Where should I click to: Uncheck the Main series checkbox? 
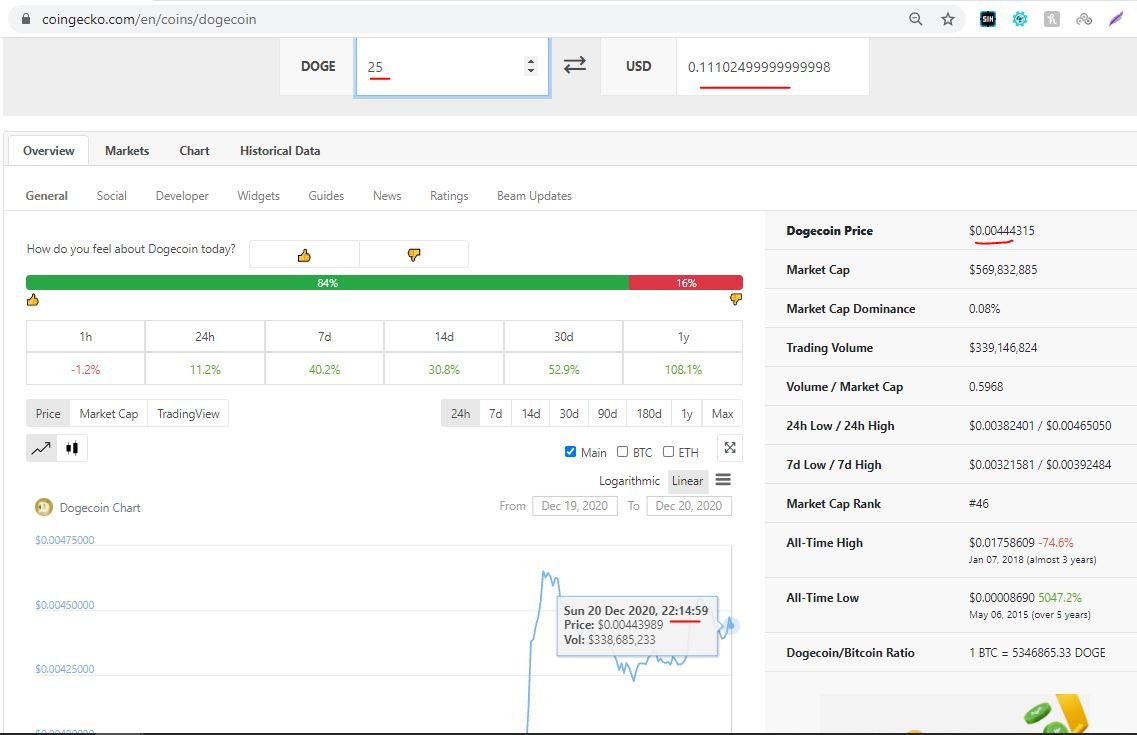click(571, 452)
